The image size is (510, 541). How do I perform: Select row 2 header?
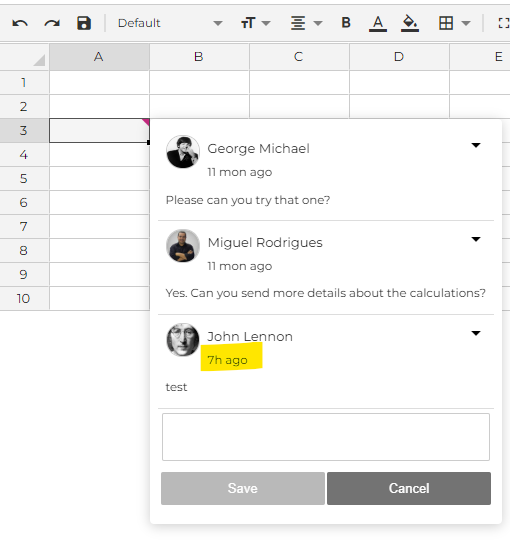(24, 107)
